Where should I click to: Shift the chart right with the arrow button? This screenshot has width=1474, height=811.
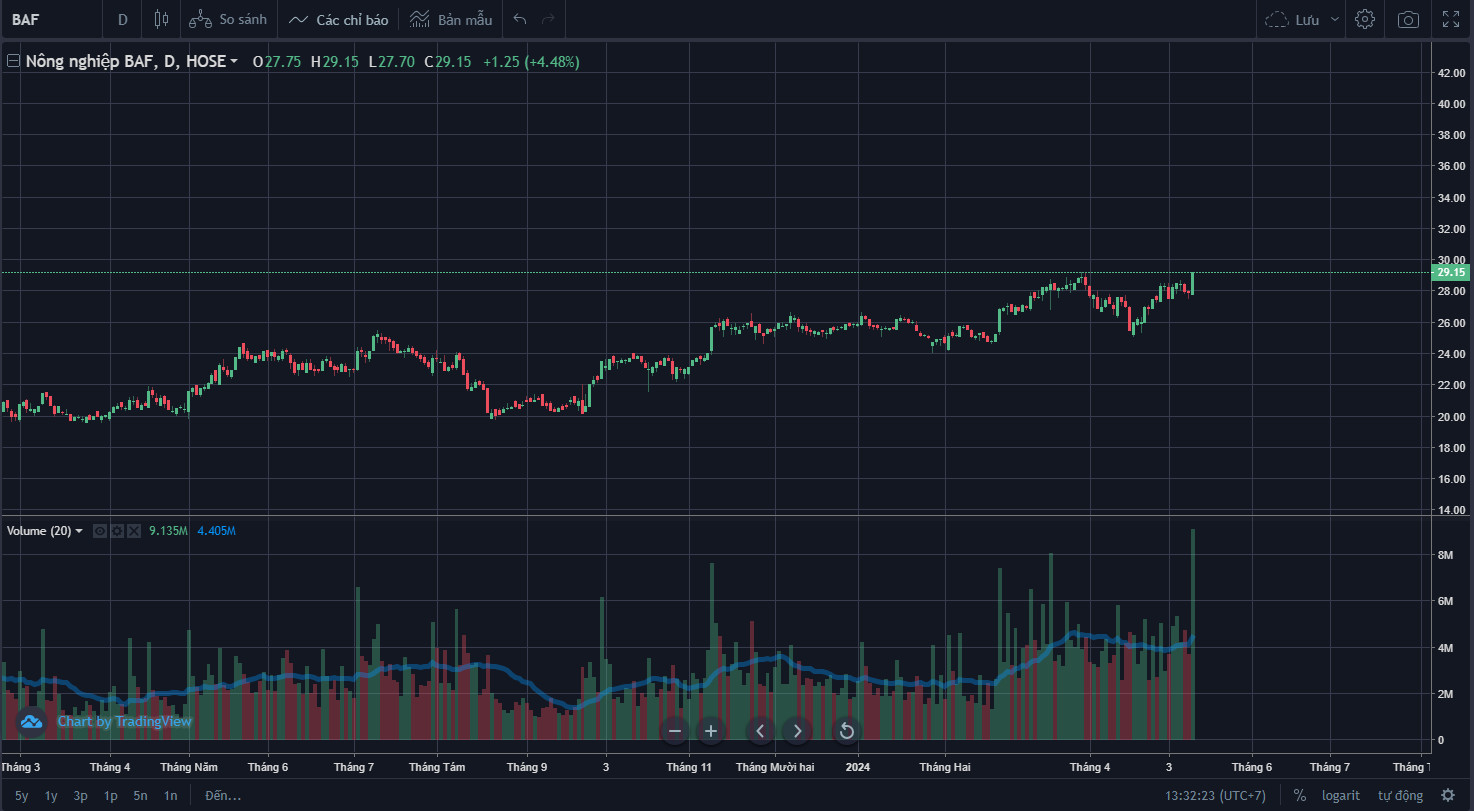click(x=797, y=731)
